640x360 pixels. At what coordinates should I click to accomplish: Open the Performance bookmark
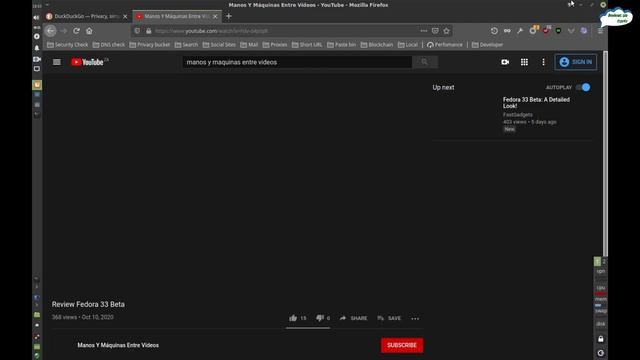click(x=444, y=45)
